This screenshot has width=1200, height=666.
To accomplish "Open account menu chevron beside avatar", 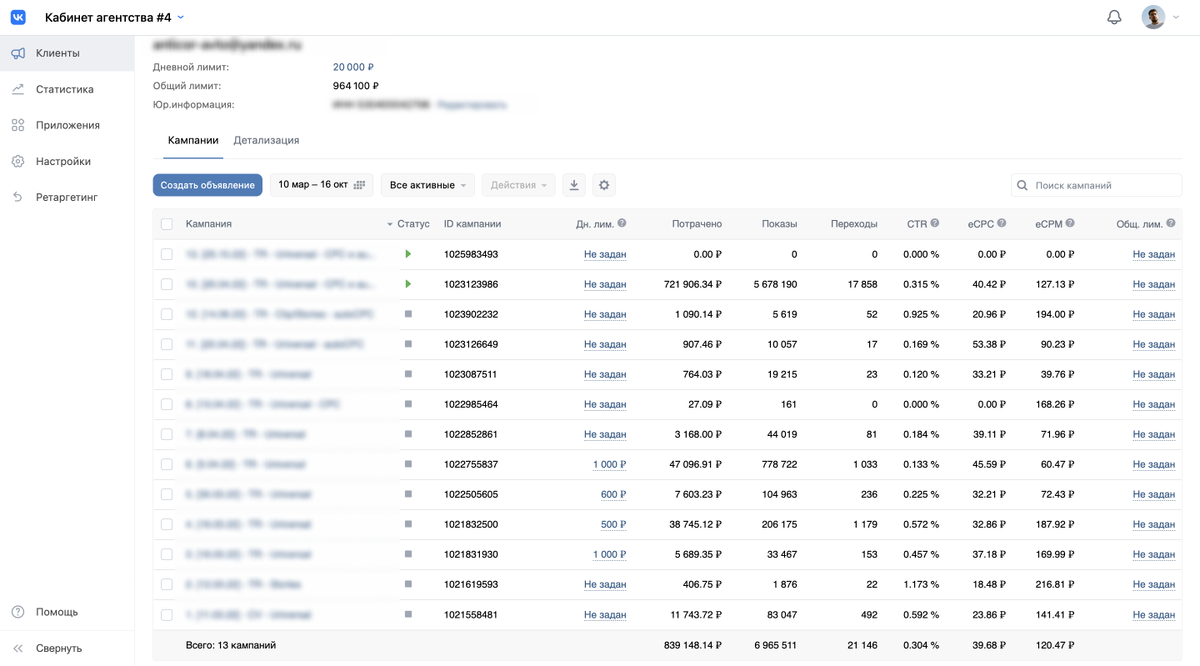I will 1178,18.
